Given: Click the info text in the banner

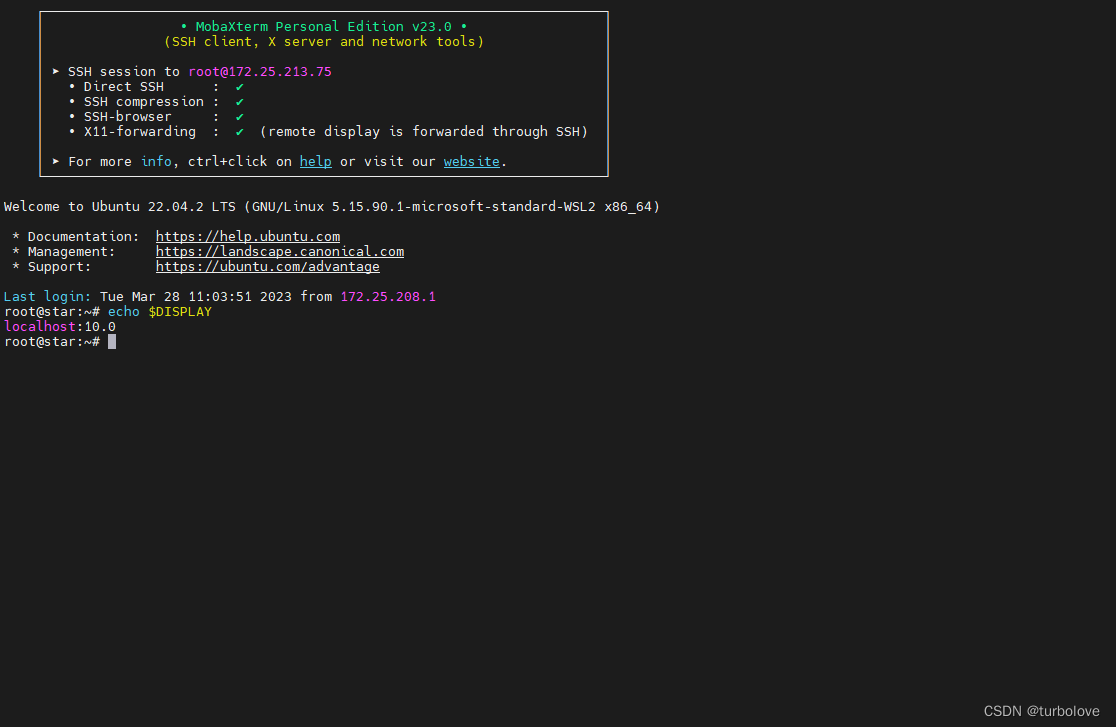Looking at the screenshot, I should [155, 161].
